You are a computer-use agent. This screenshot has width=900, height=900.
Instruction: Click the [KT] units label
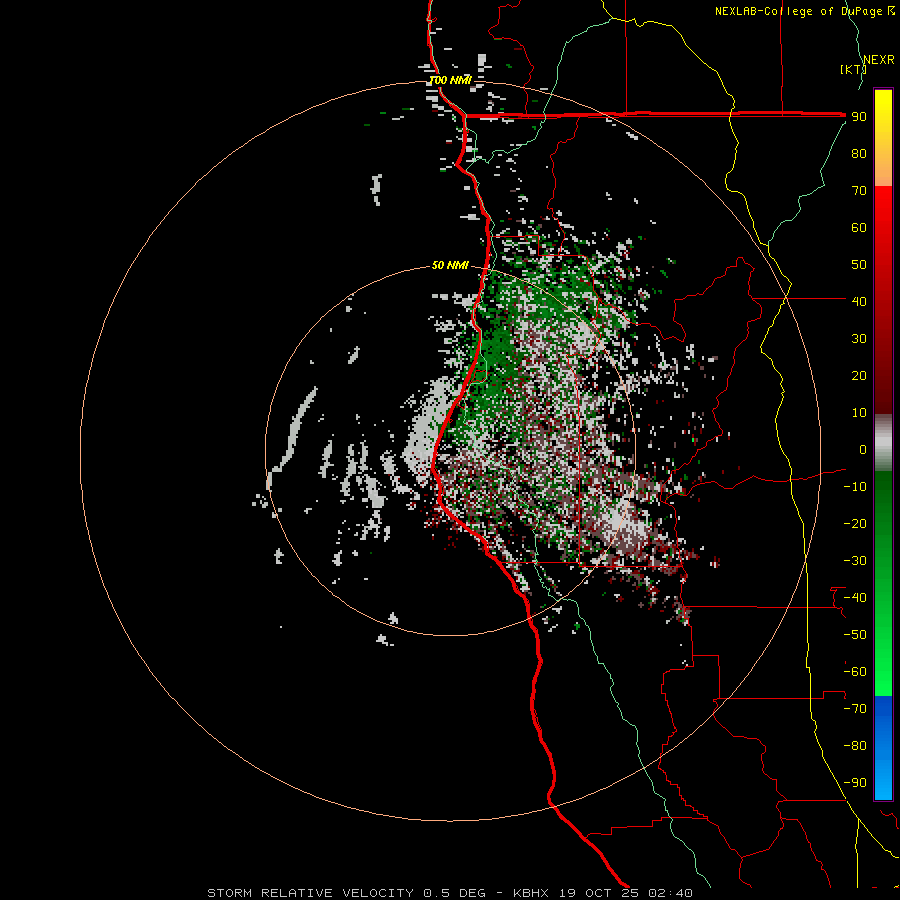[x=853, y=69]
